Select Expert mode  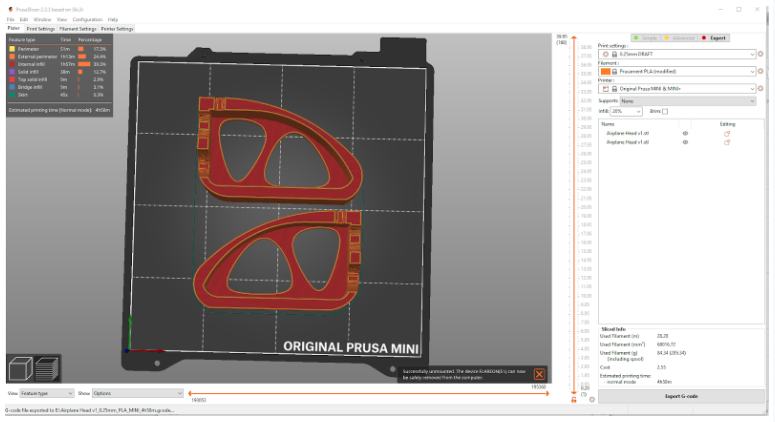click(x=714, y=38)
